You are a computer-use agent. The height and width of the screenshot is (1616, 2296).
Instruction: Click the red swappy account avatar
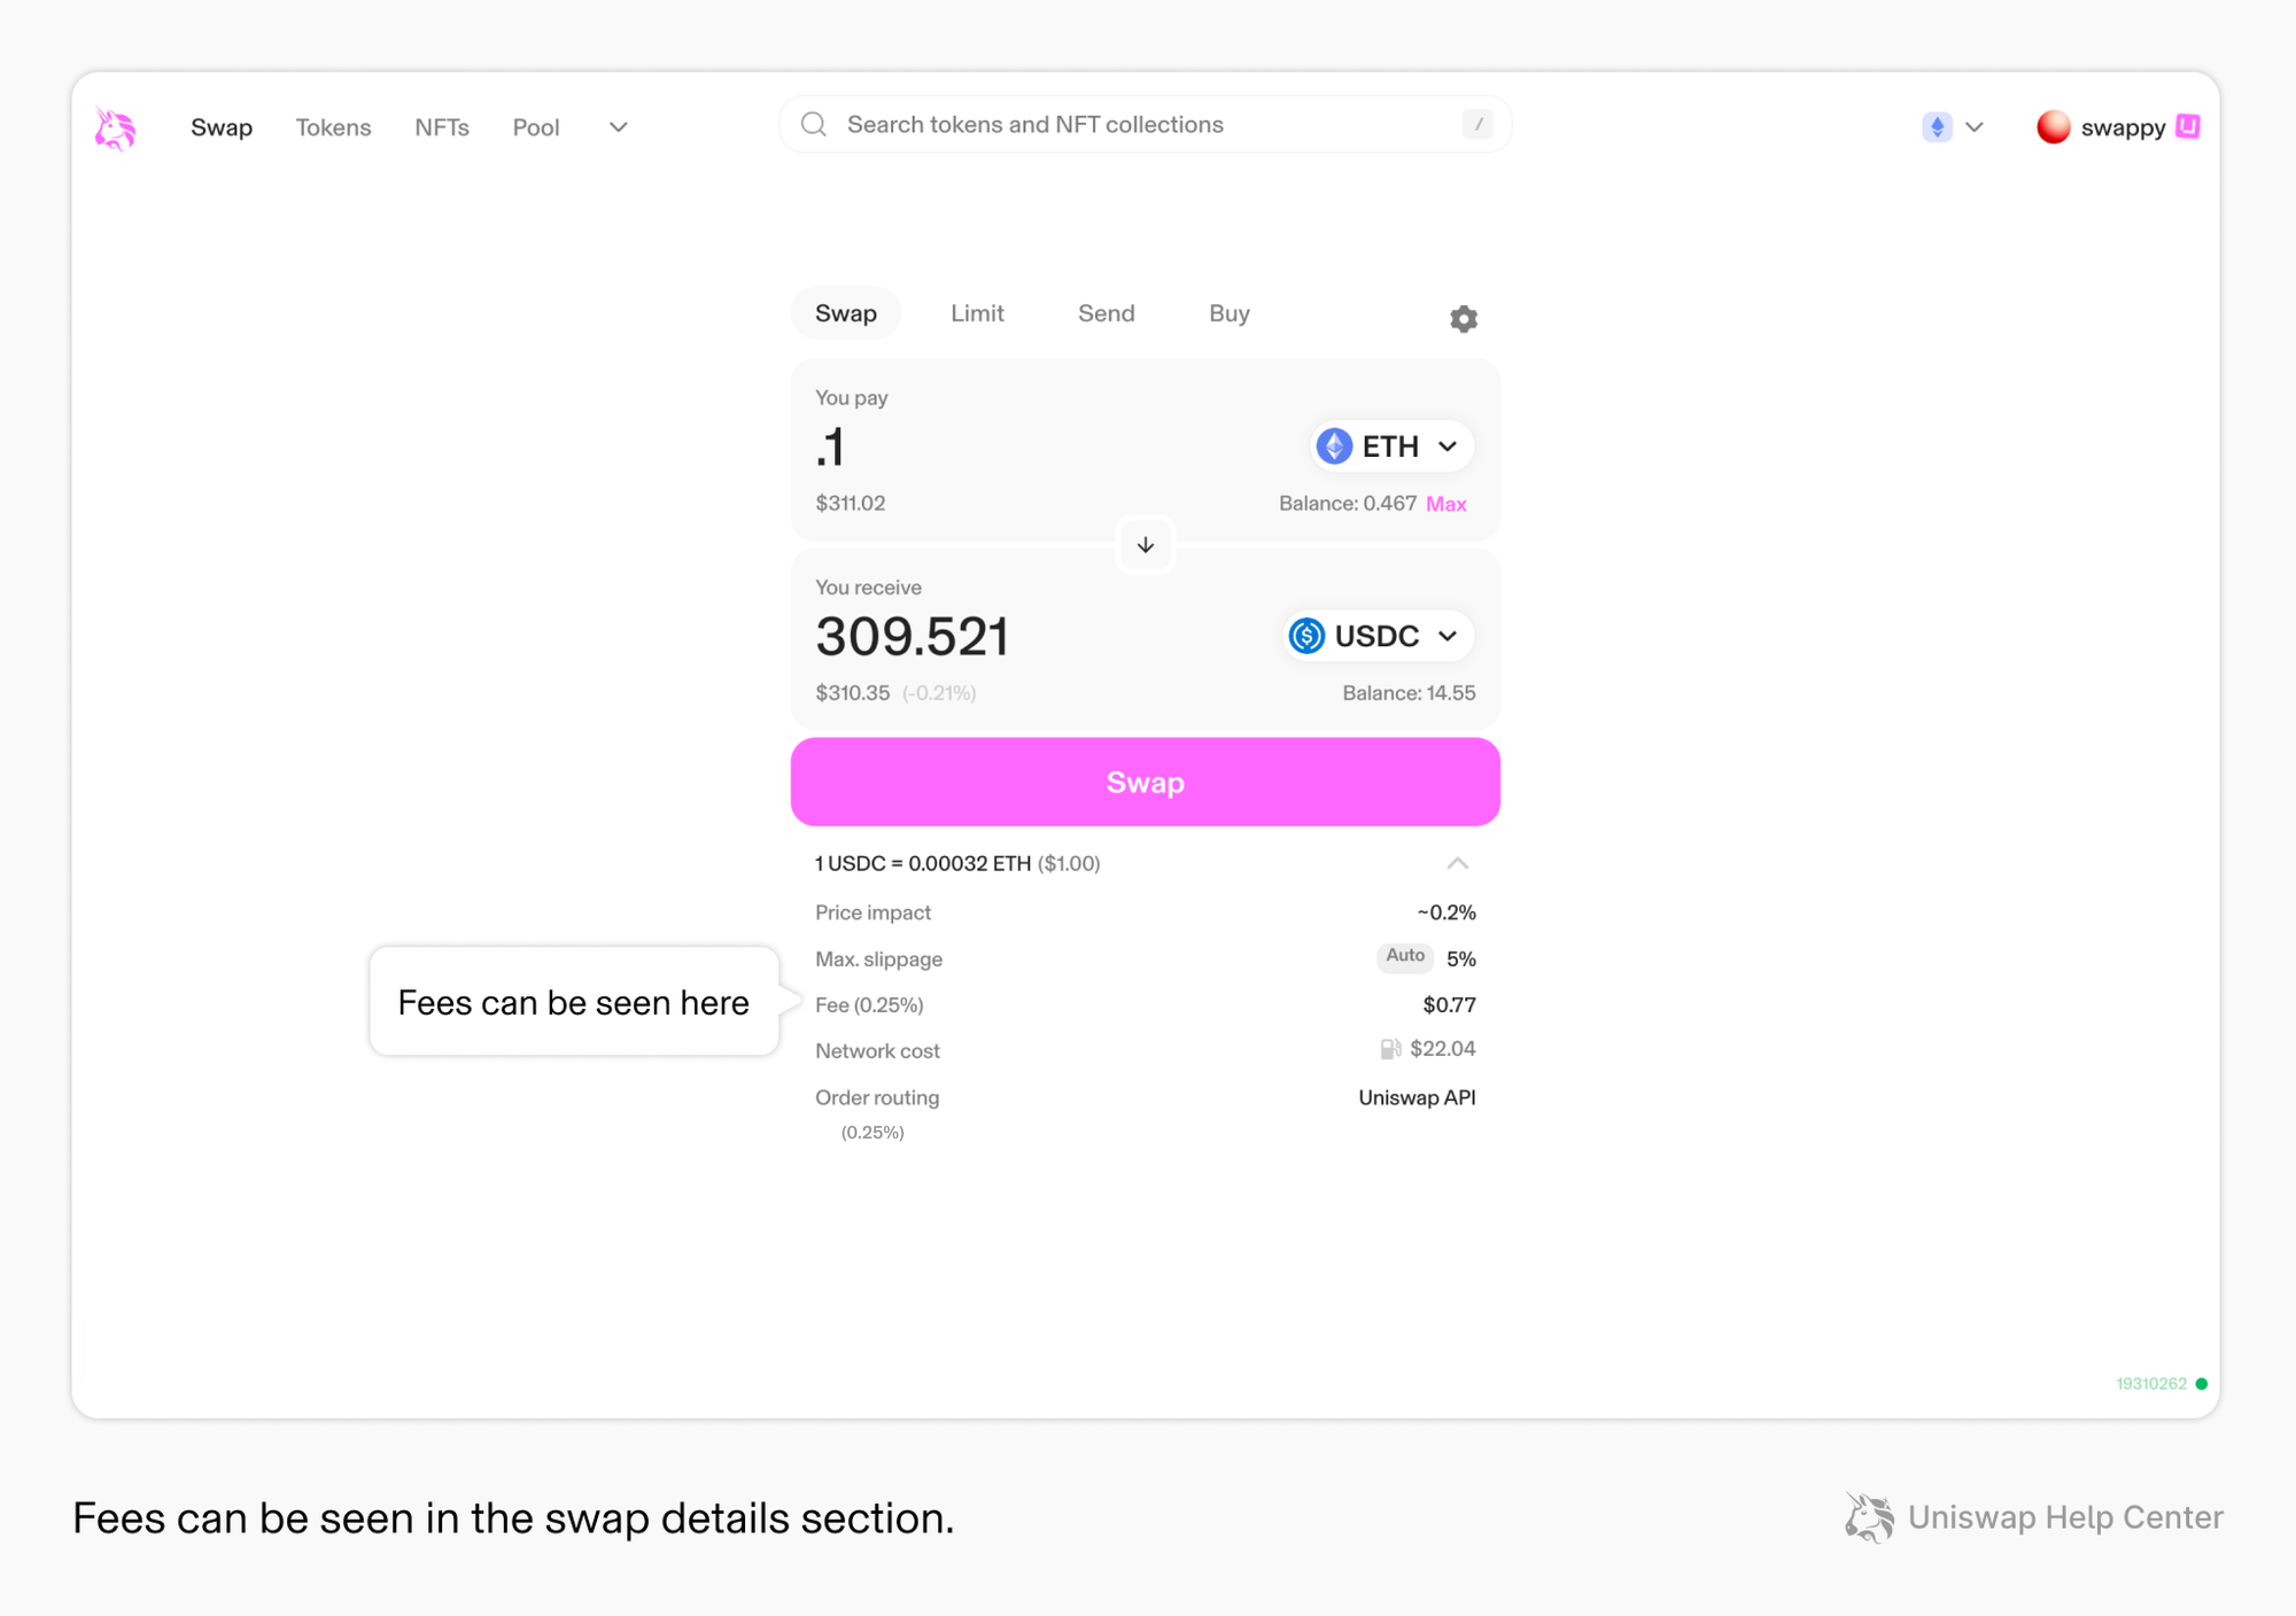point(2053,127)
